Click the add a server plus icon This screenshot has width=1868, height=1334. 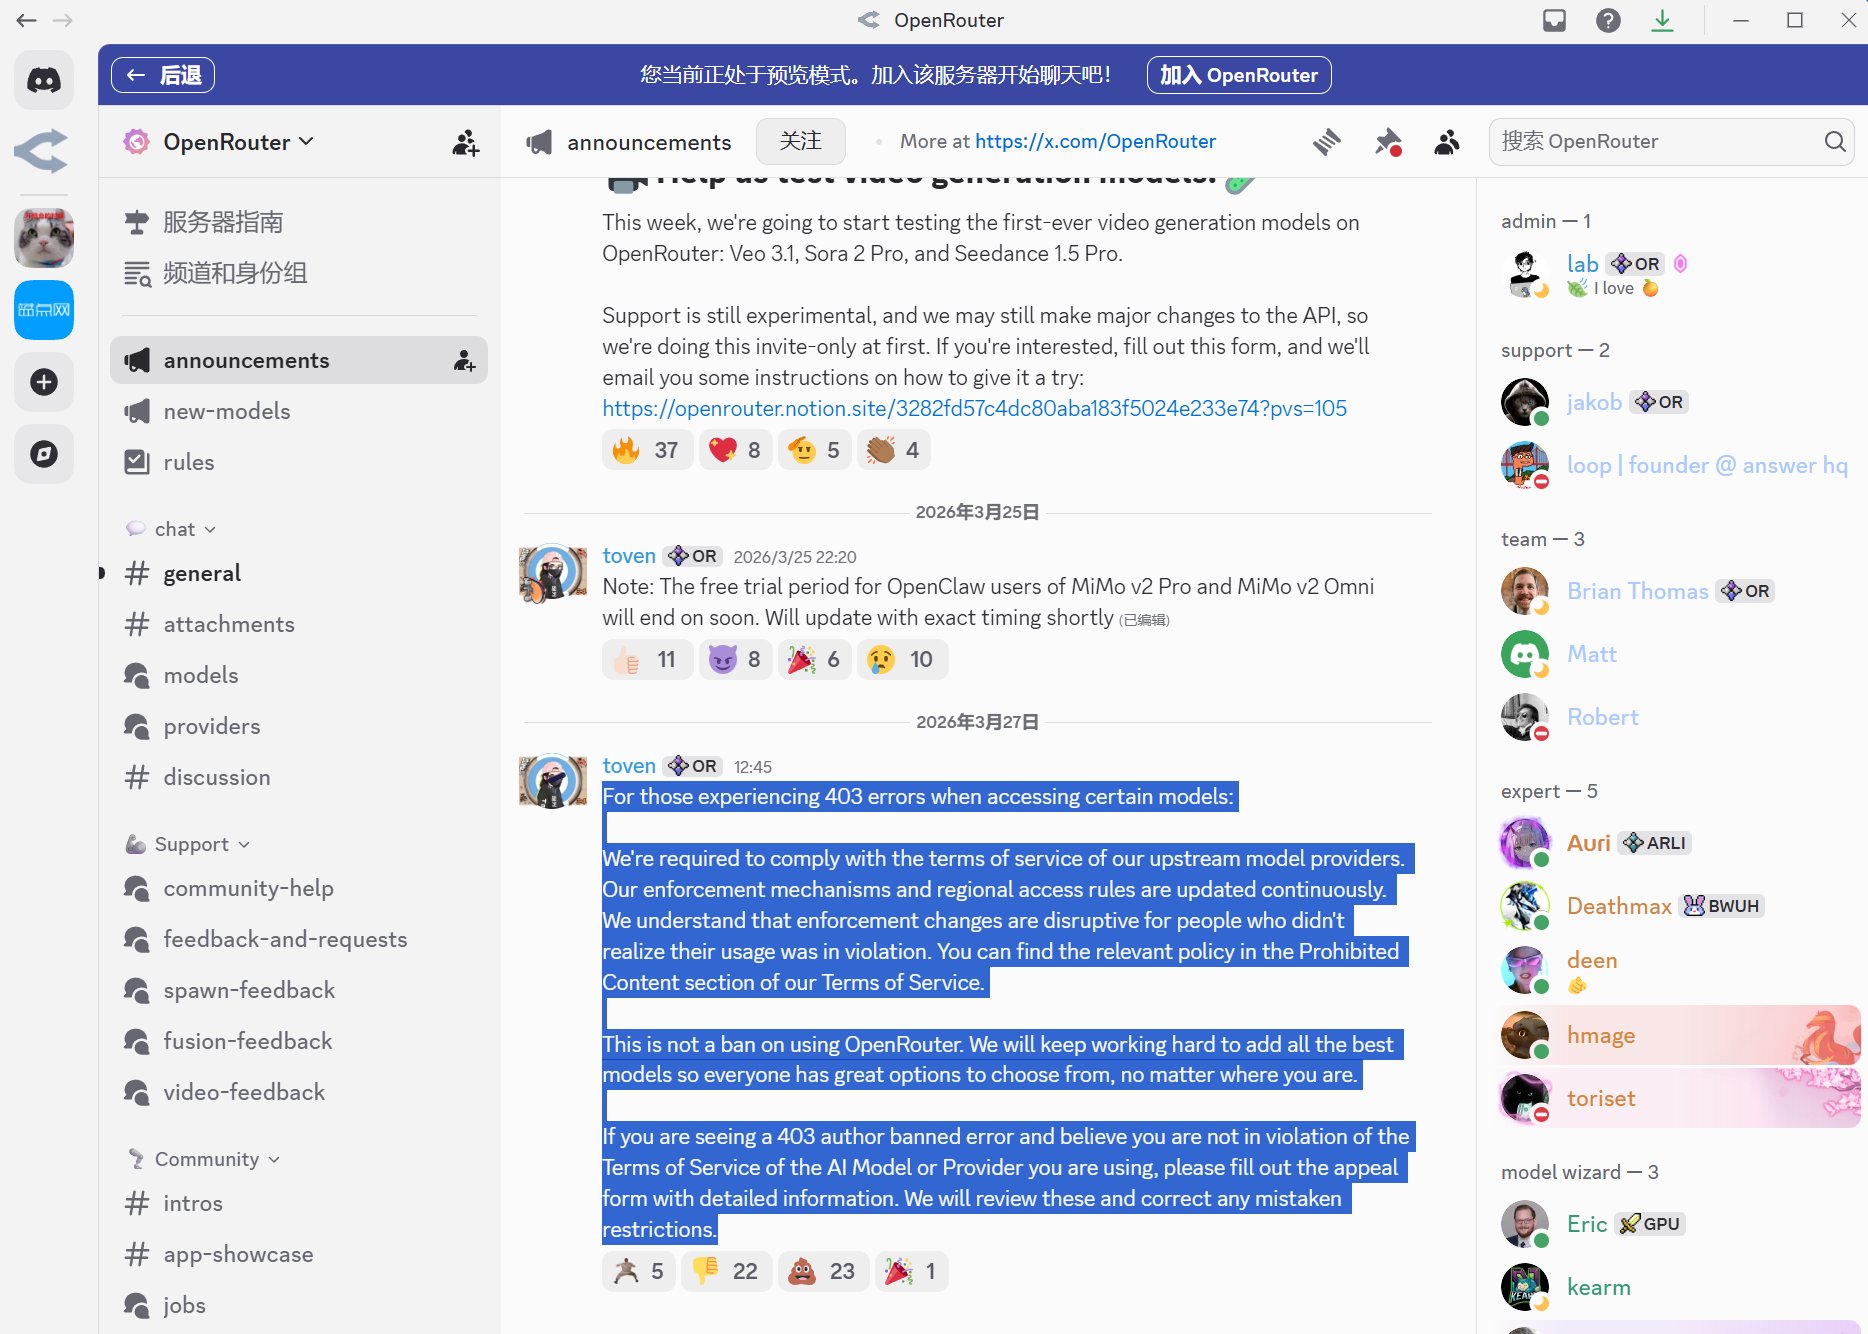click(x=44, y=382)
